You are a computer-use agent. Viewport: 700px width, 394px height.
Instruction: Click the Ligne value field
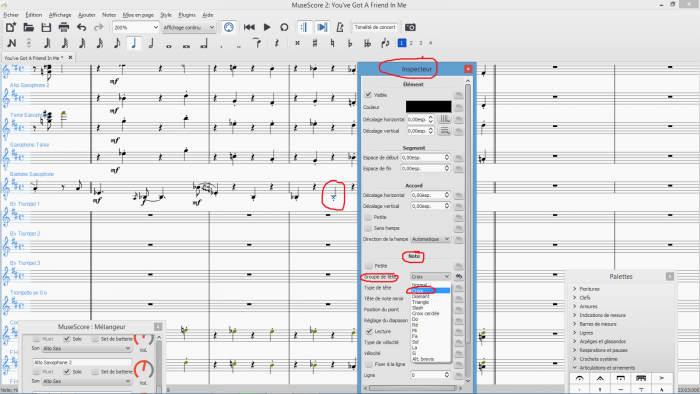(x=430, y=375)
